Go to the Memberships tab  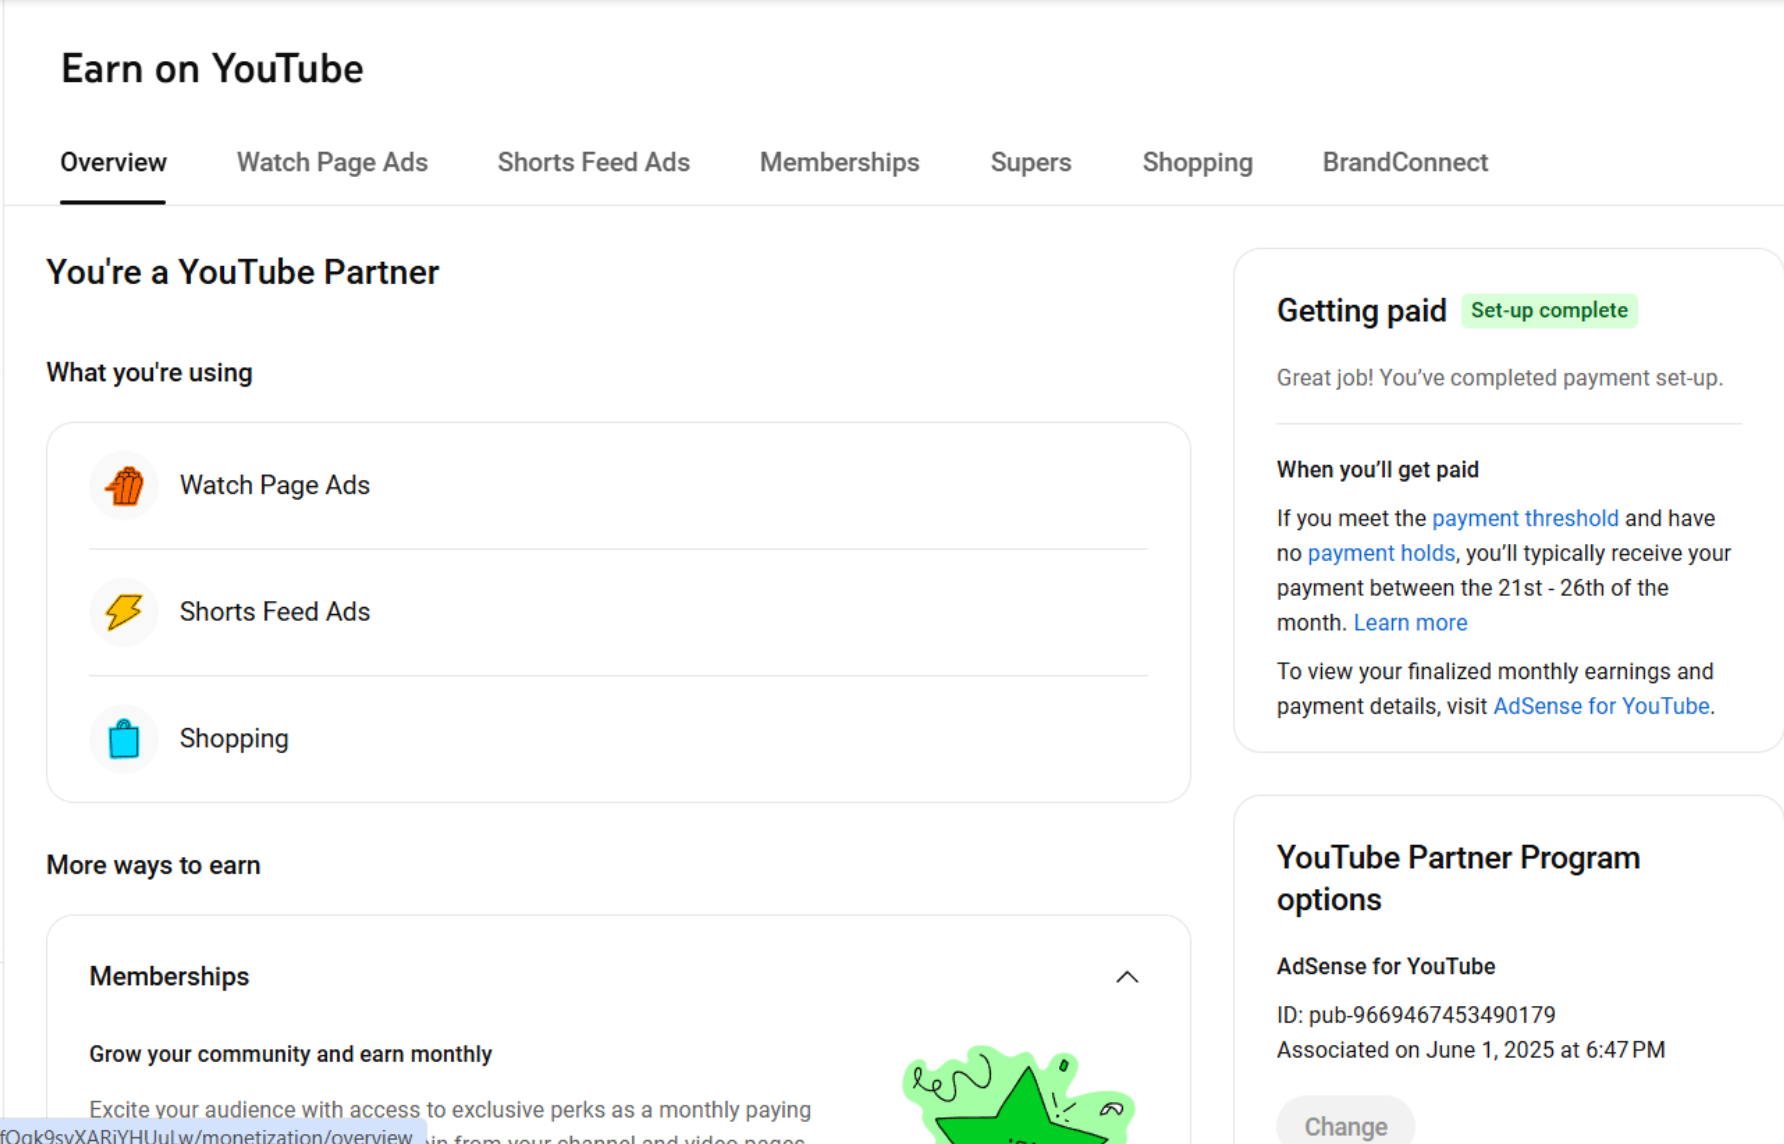click(x=840, y=162)
